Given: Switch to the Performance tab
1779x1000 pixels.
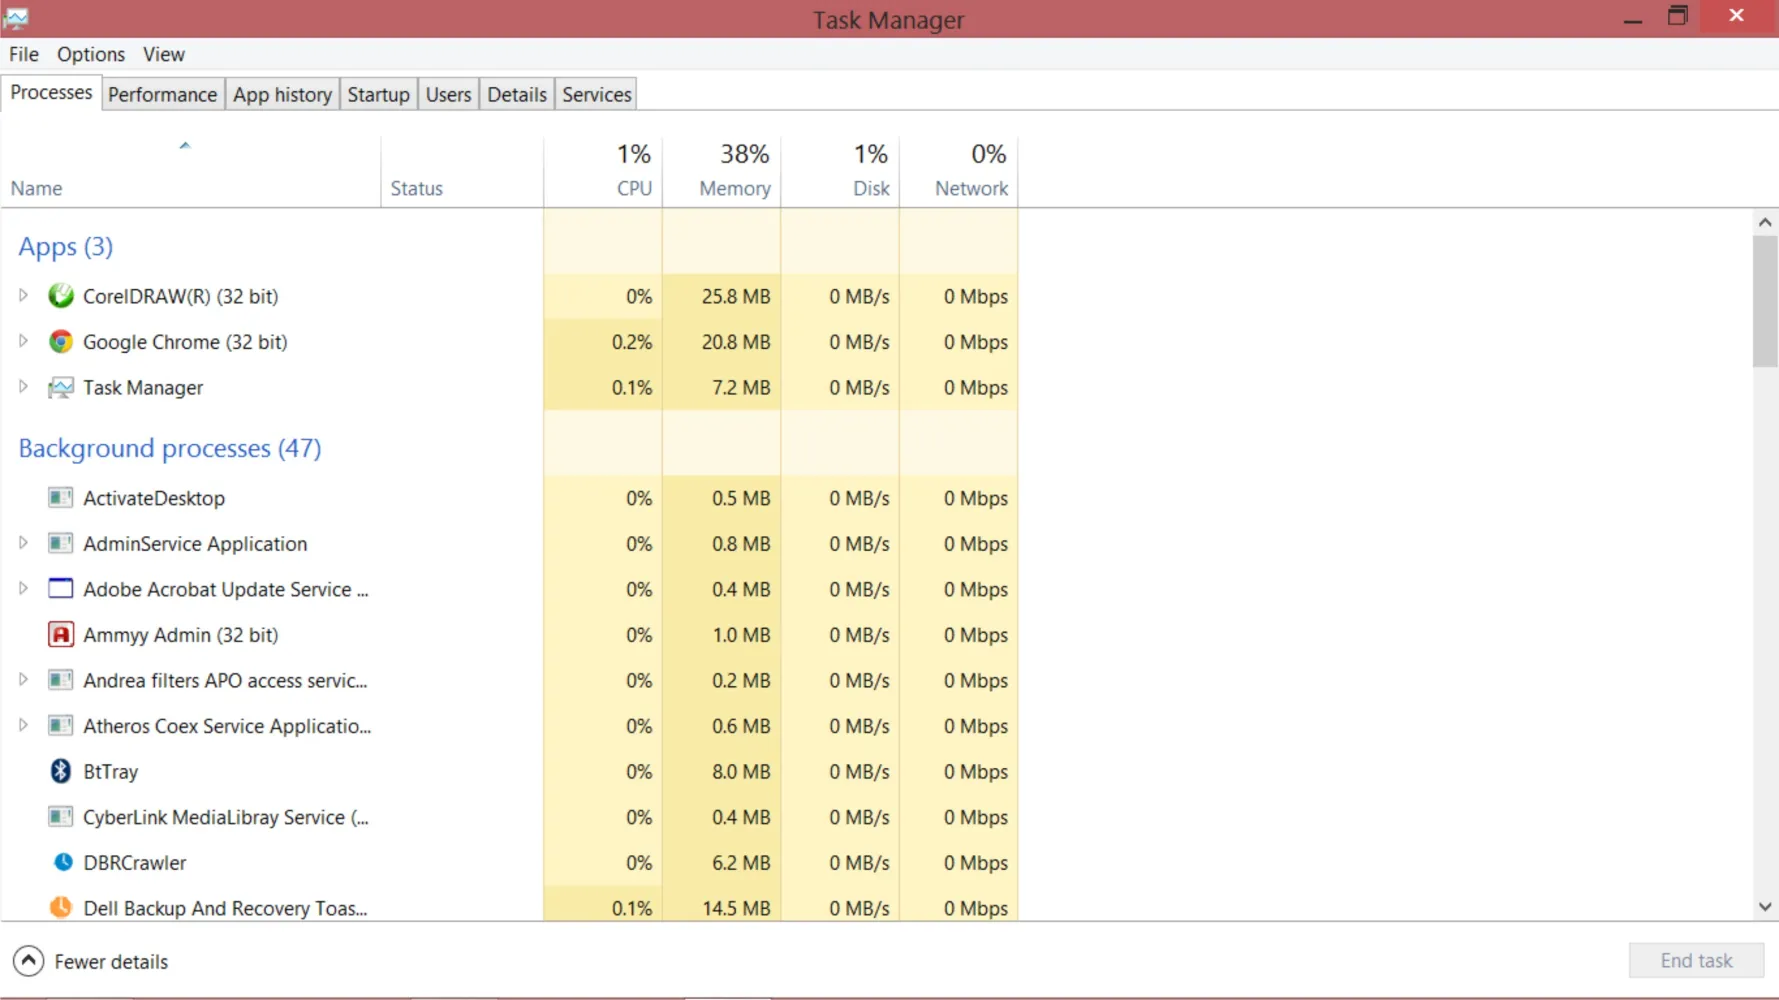Looking at the screenshot, I should point(162,94).
